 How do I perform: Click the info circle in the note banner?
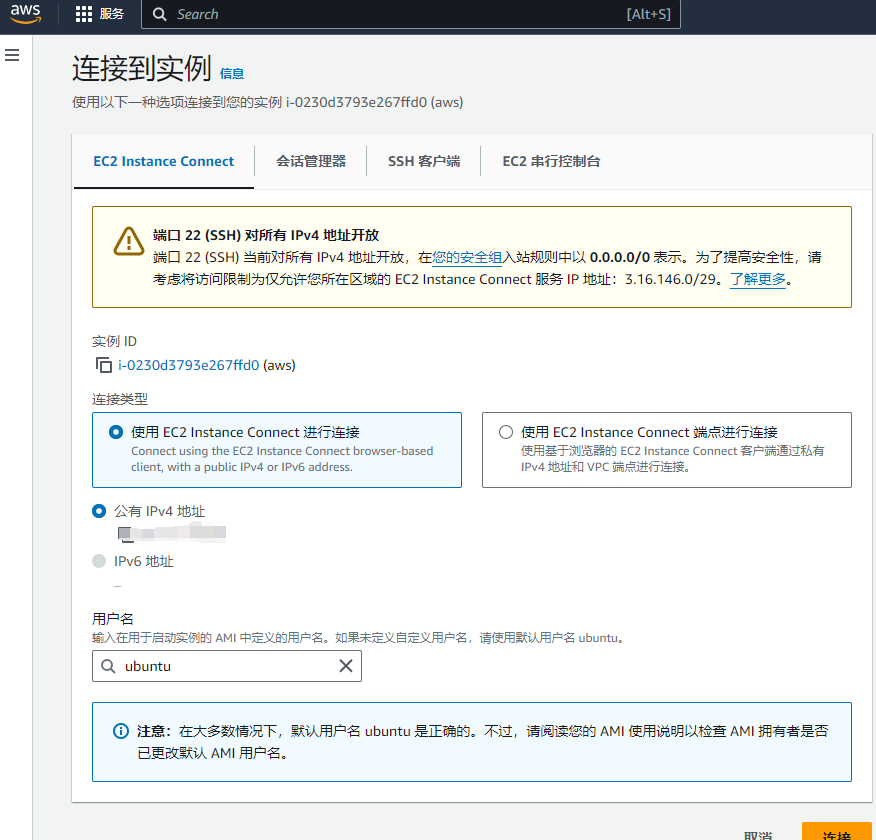[120, 731]
